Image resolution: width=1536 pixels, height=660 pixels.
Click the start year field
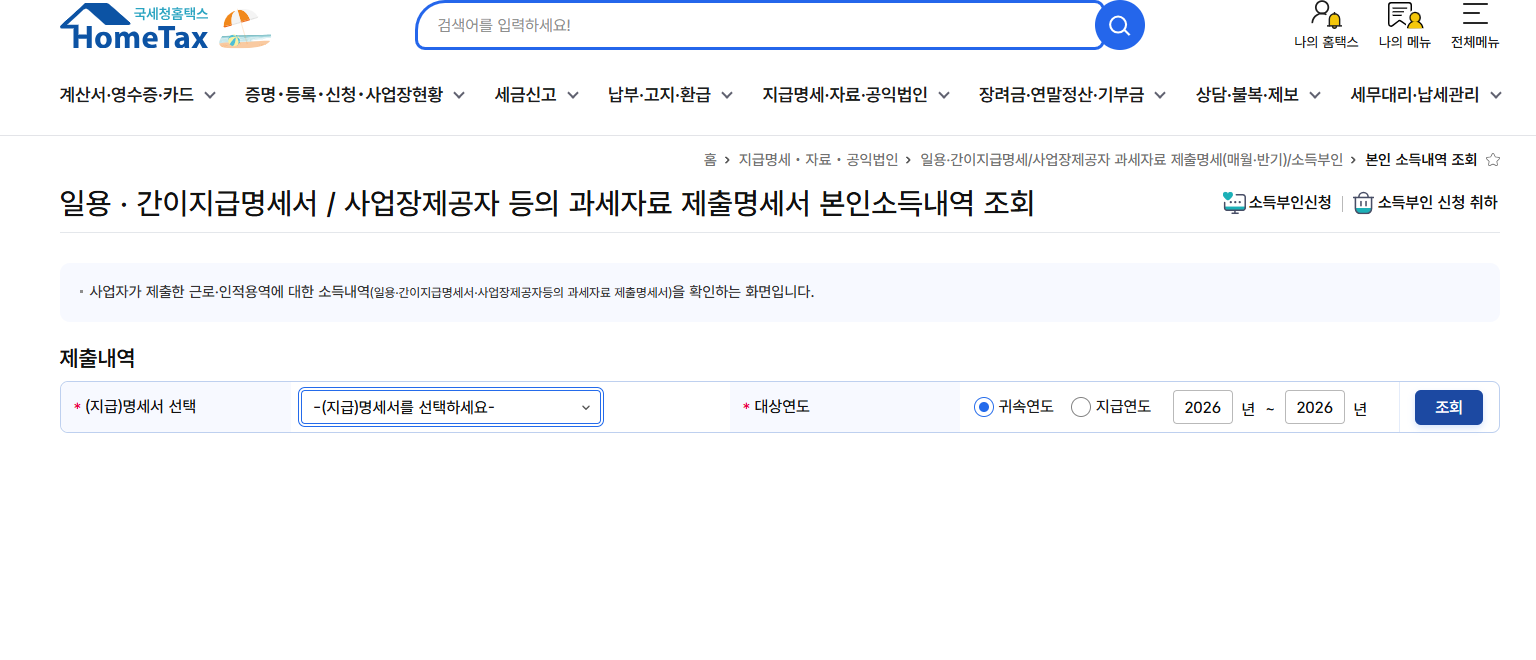click(x=1203, y=407)
